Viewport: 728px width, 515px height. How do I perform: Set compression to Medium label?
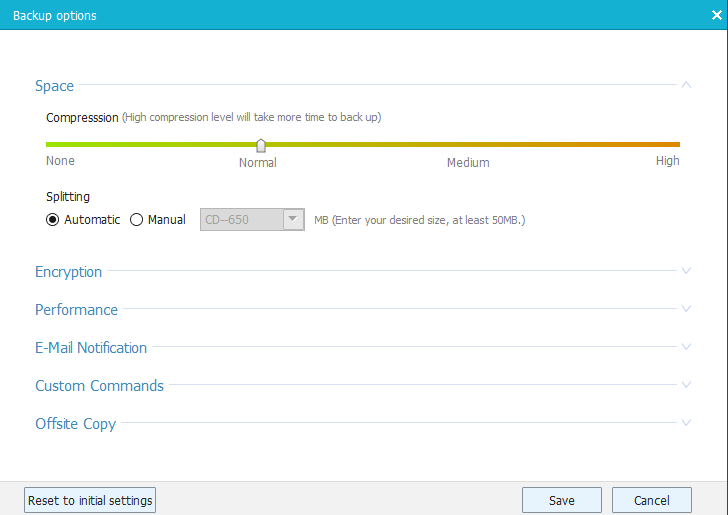tap(468, 163)
